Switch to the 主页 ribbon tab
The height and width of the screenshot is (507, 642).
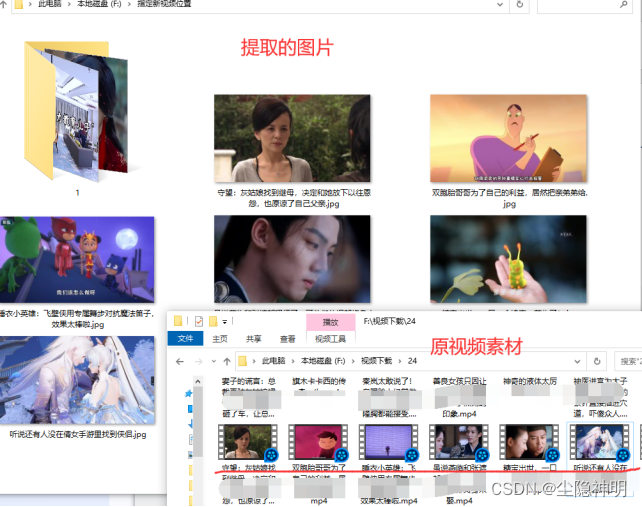click(x=220, y=339)
